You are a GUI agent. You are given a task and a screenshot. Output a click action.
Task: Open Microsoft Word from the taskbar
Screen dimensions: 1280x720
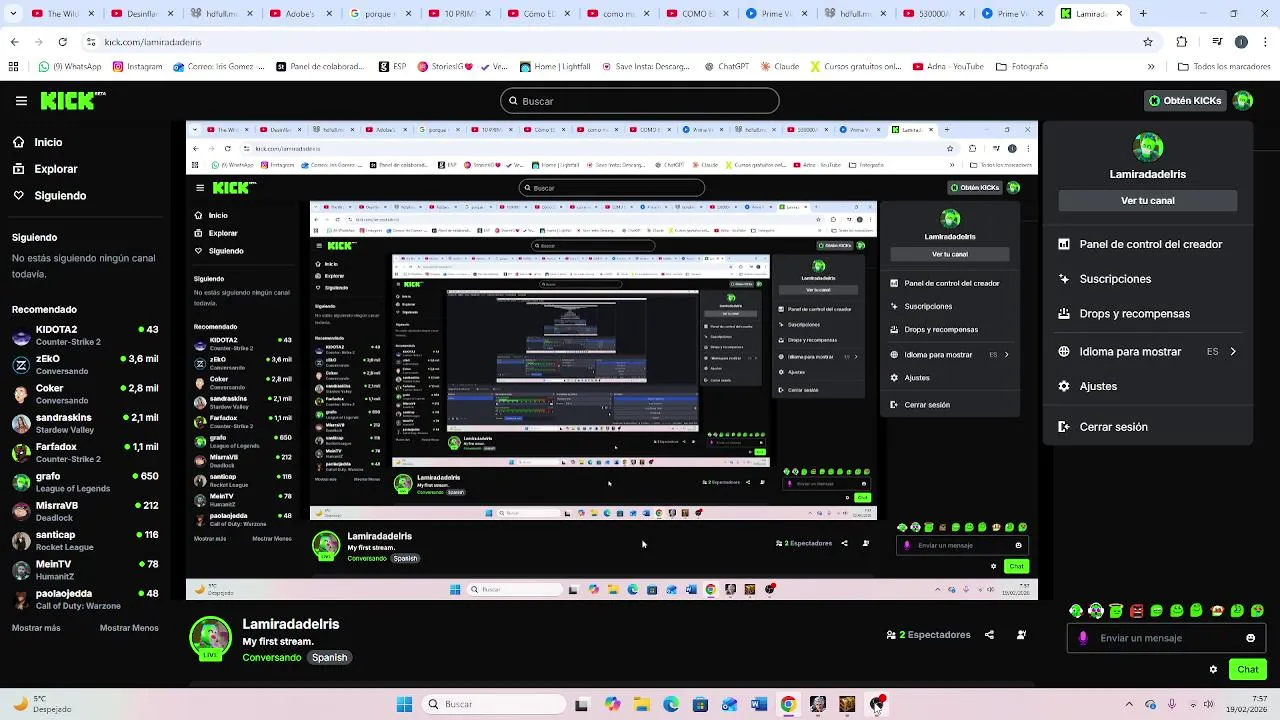point(759,704)
